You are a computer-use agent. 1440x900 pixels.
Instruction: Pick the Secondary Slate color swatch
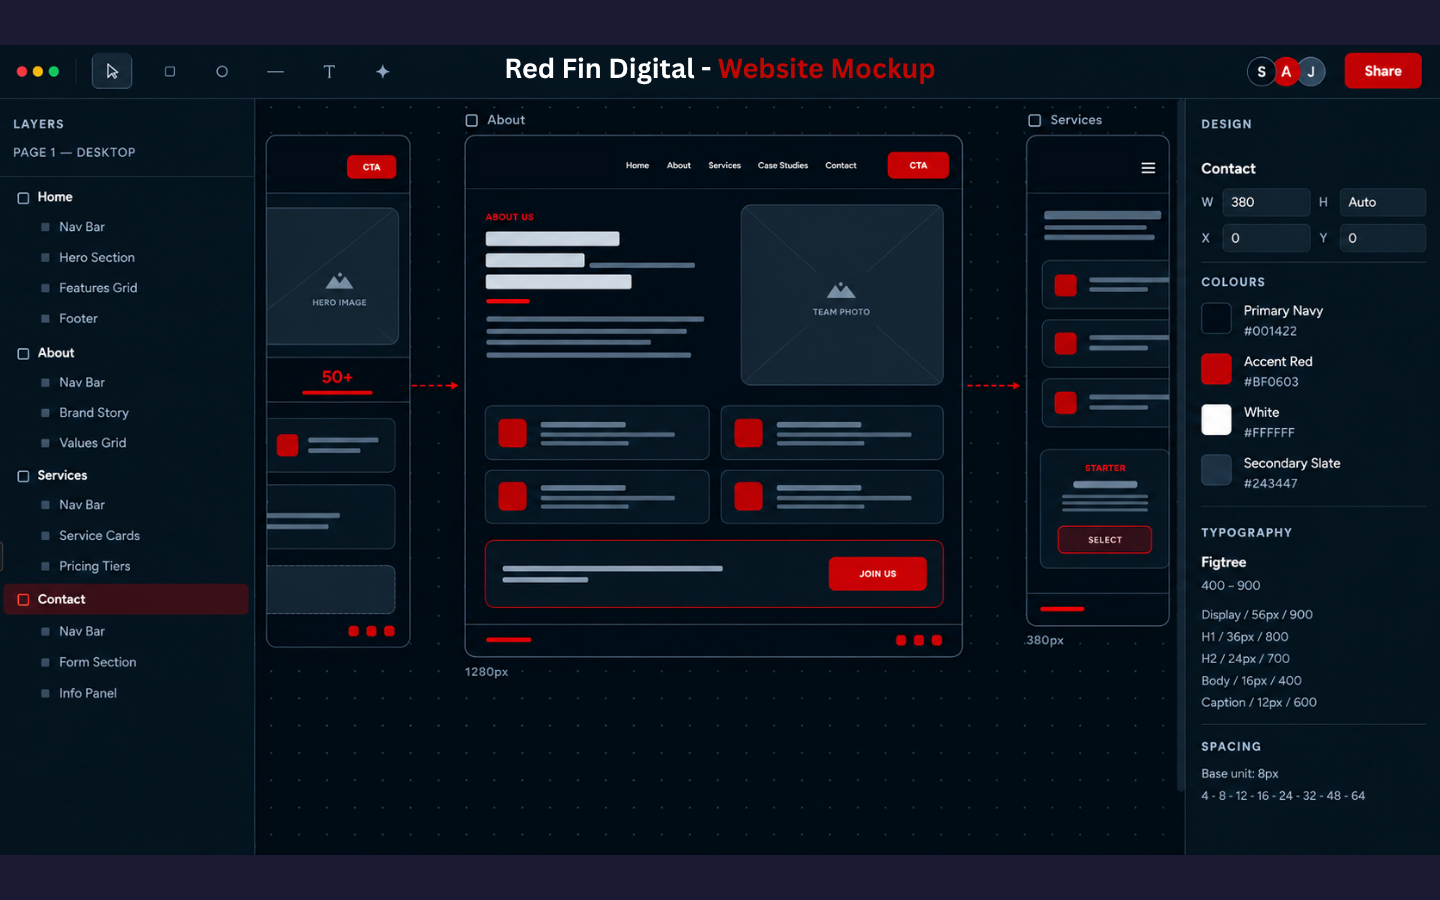[1216, 470]
